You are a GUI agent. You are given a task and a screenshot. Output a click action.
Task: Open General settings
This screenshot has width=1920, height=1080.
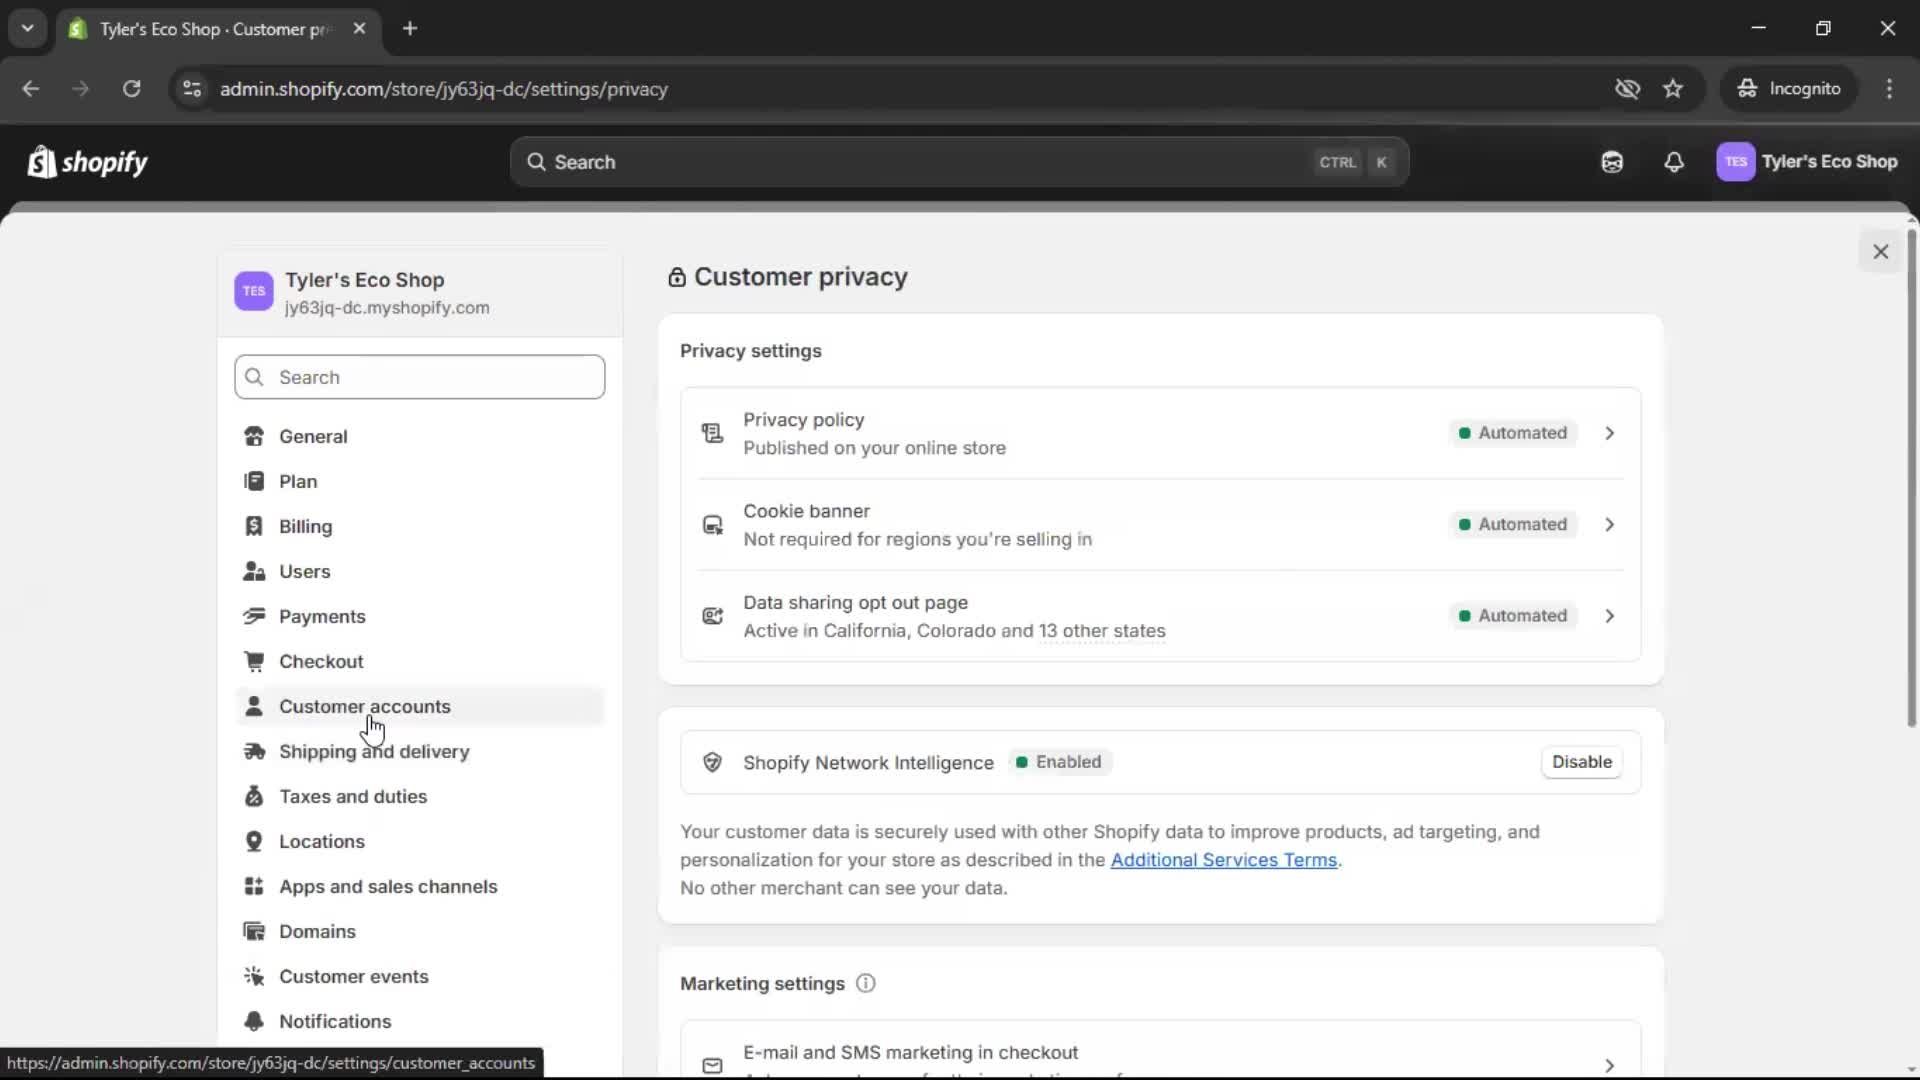click(x=419, y=436)
